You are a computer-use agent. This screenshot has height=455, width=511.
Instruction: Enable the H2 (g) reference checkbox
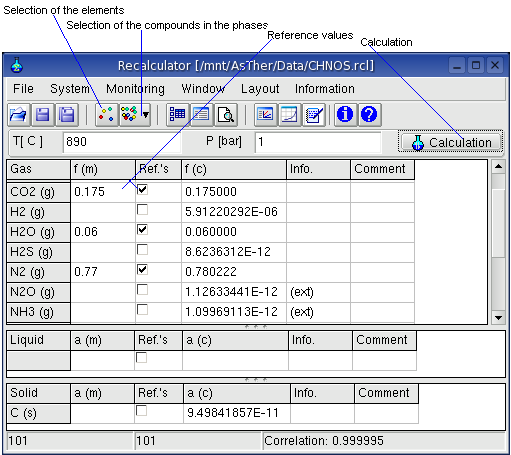pos(142,210)
